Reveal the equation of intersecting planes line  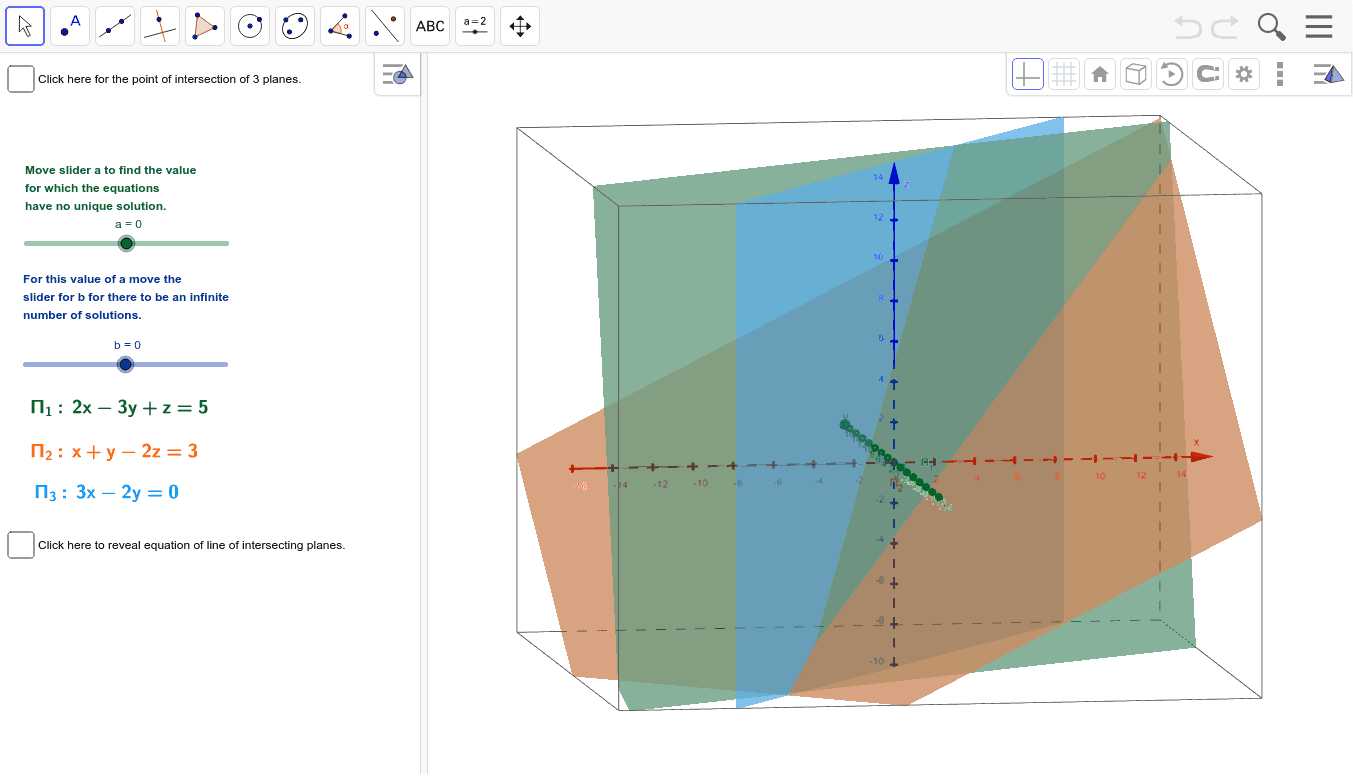click(20, 545)
